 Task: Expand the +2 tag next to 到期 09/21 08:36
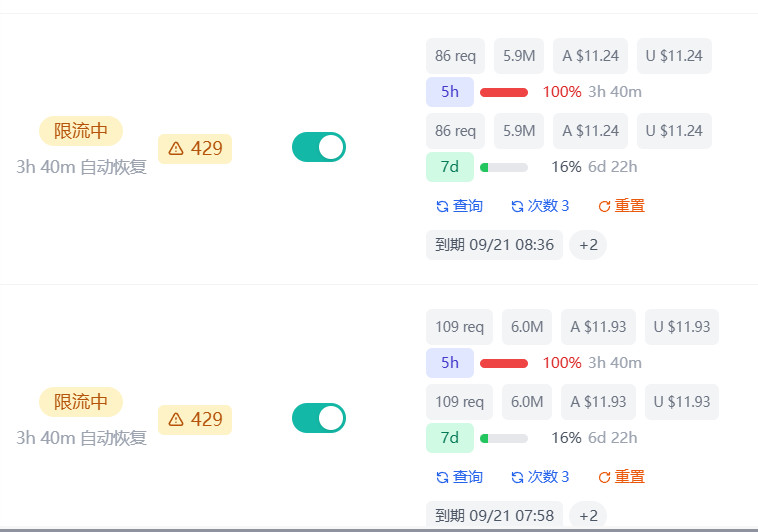coord(588,245)
